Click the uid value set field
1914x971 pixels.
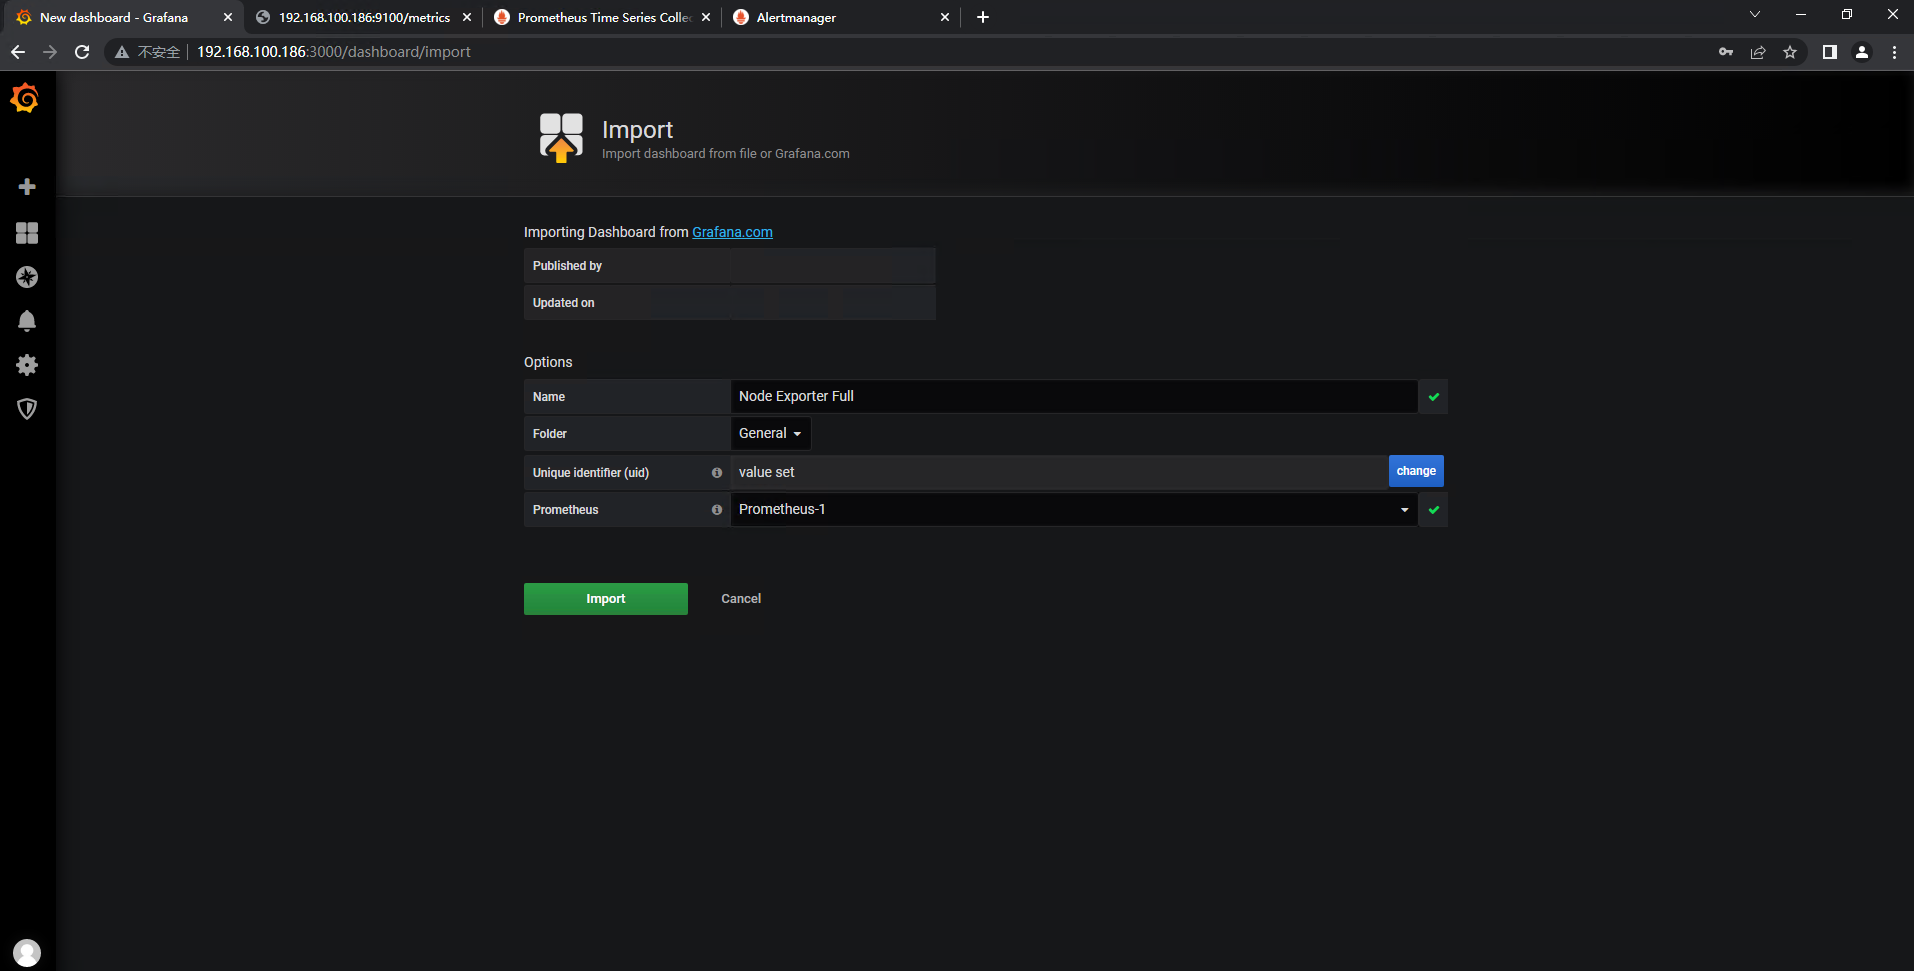point(1059,472)
